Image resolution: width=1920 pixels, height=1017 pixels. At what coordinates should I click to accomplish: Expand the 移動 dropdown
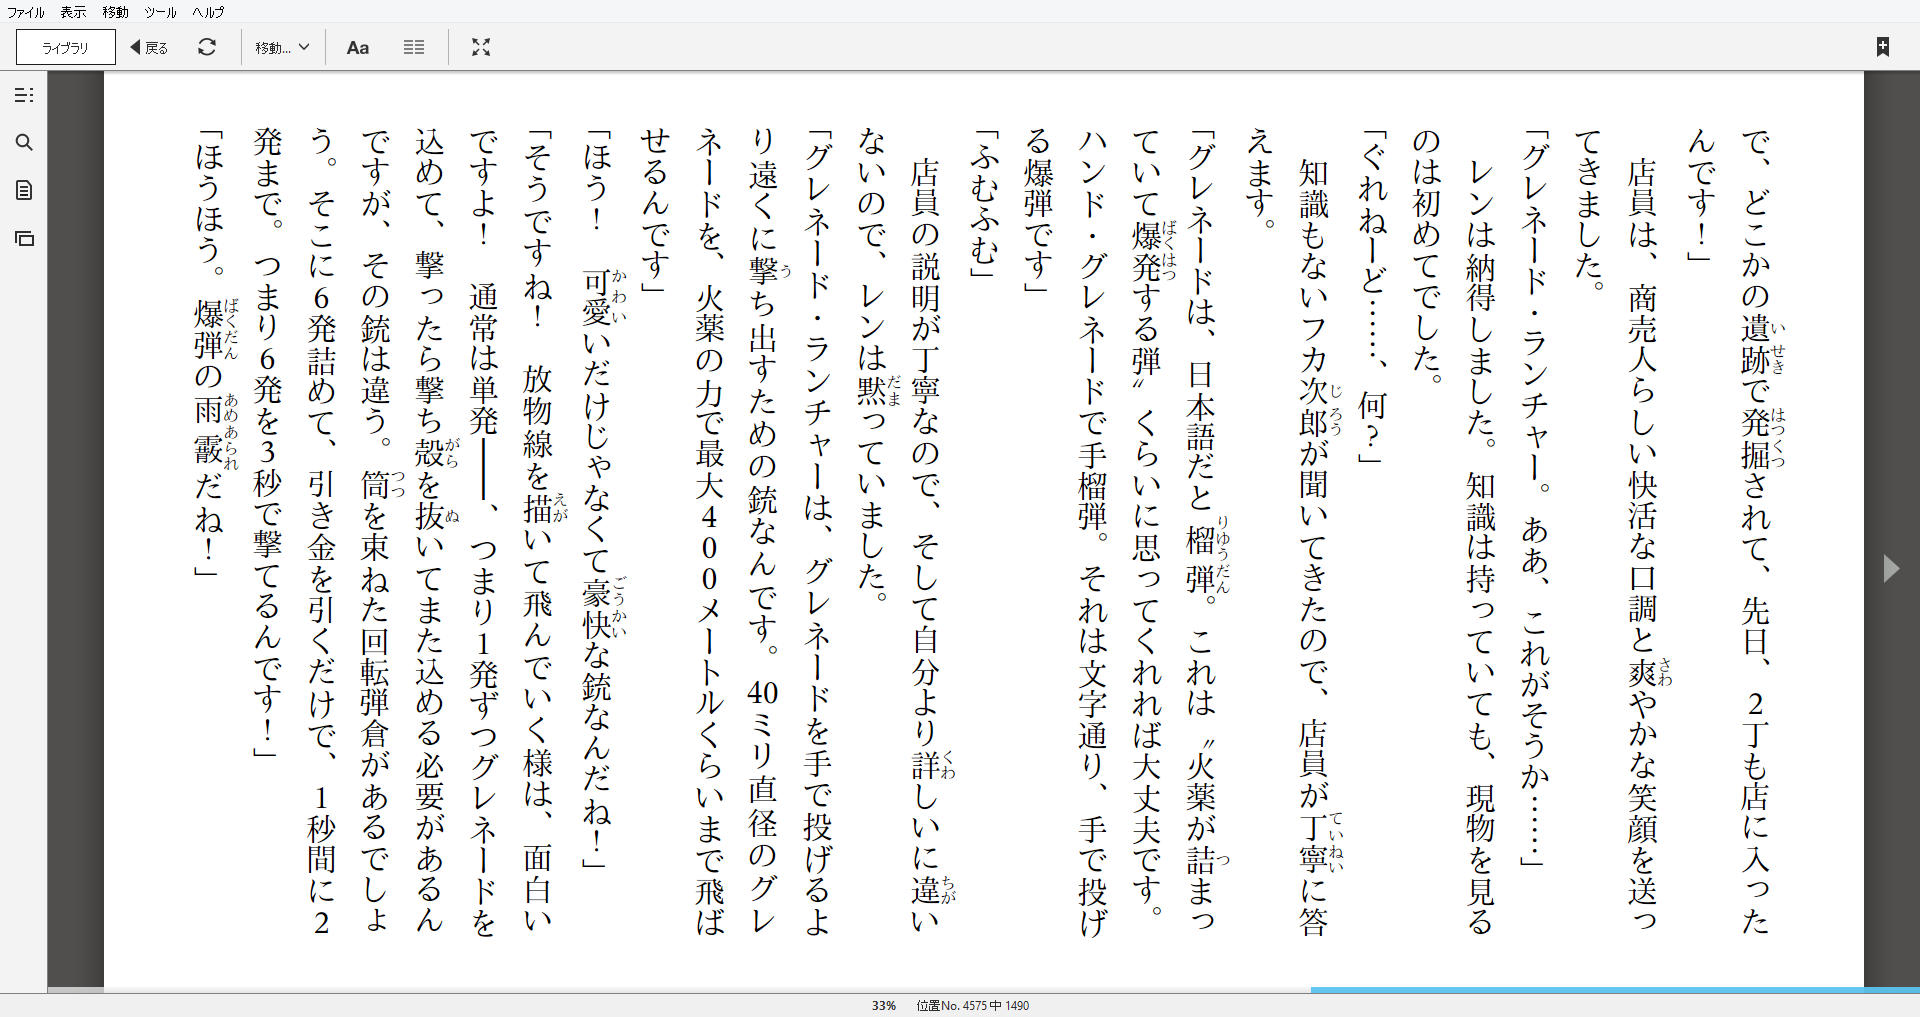coord(282,47)
